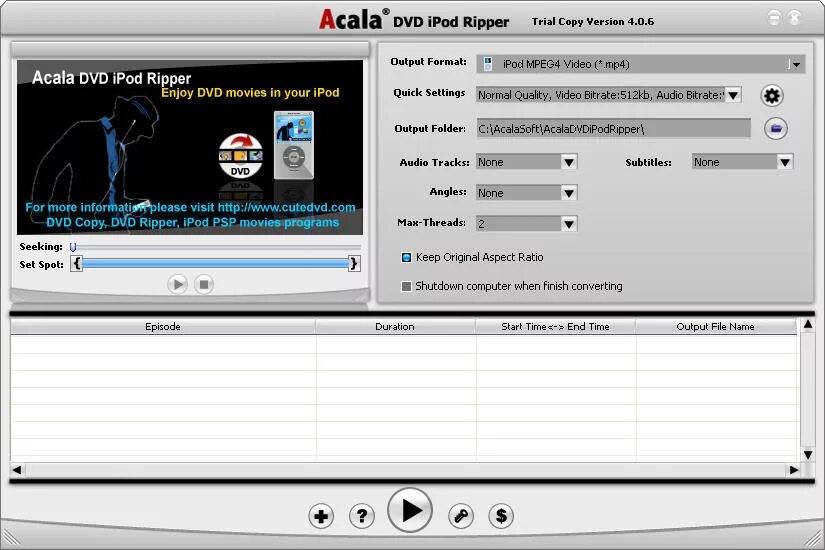Close the Acala DVD iPod Ripper window
The height and width of the screenshot is (550, 825).
795,18
